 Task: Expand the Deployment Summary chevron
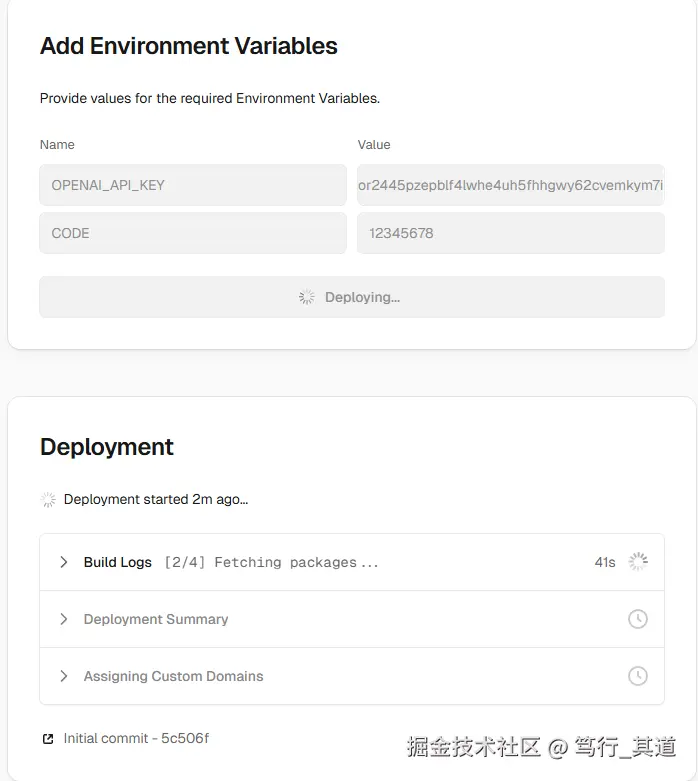(x=63, y=619)
